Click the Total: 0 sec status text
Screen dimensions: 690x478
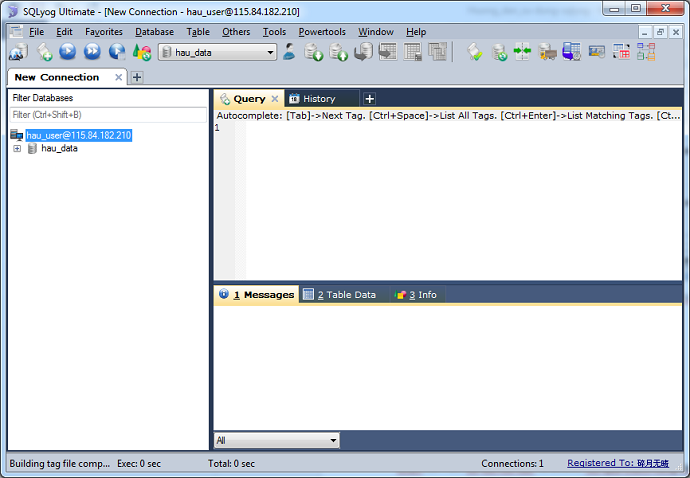pyautogui.click(x=231, y=463)
